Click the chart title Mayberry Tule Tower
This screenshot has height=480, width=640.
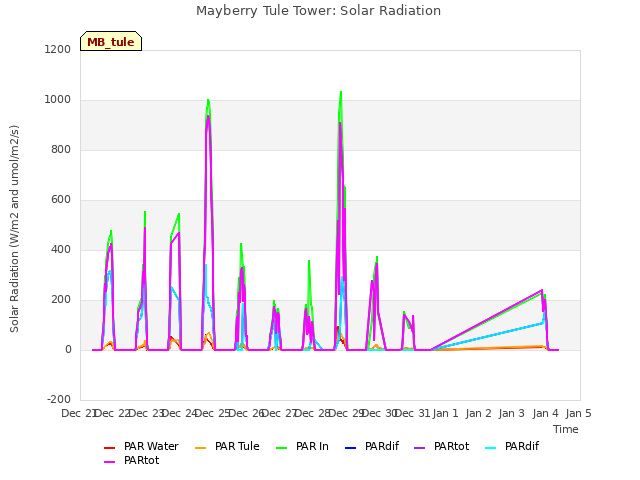pyautogui.click(x=318, y=11)
